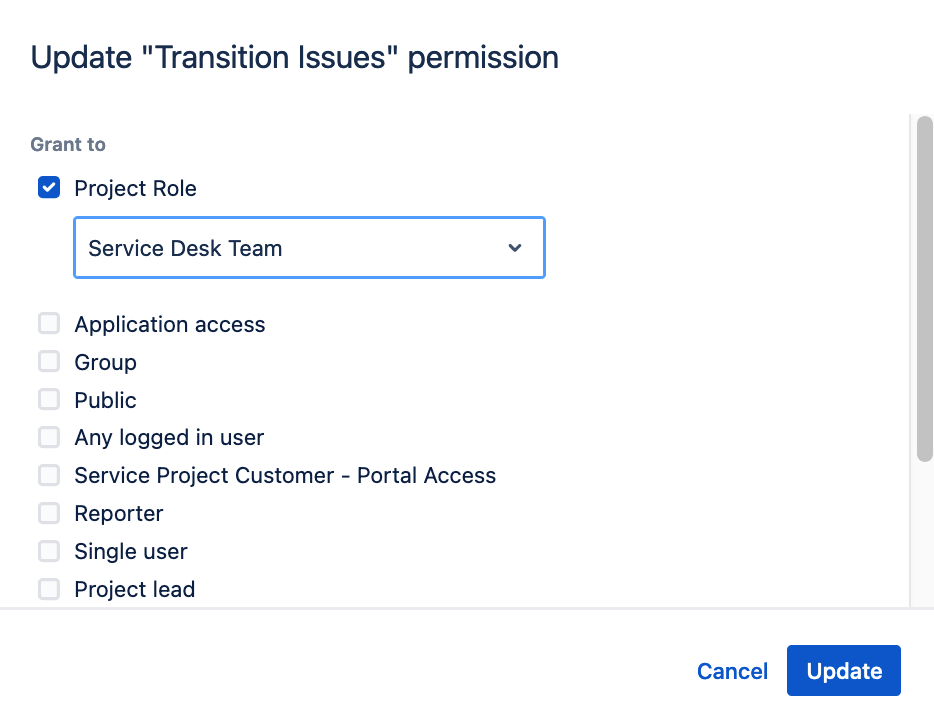Viewport: 934px width, 722px height.
Task: Grant permission to Public
Action: pyautogui.click(x=49, y=399)
